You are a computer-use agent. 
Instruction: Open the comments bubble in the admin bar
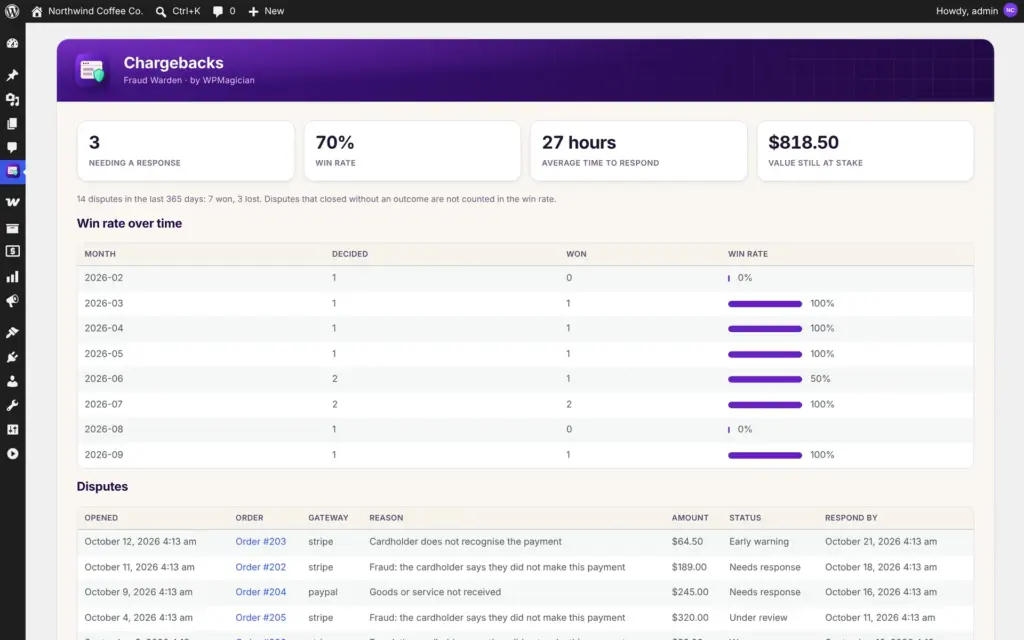[x=217, y=11]
